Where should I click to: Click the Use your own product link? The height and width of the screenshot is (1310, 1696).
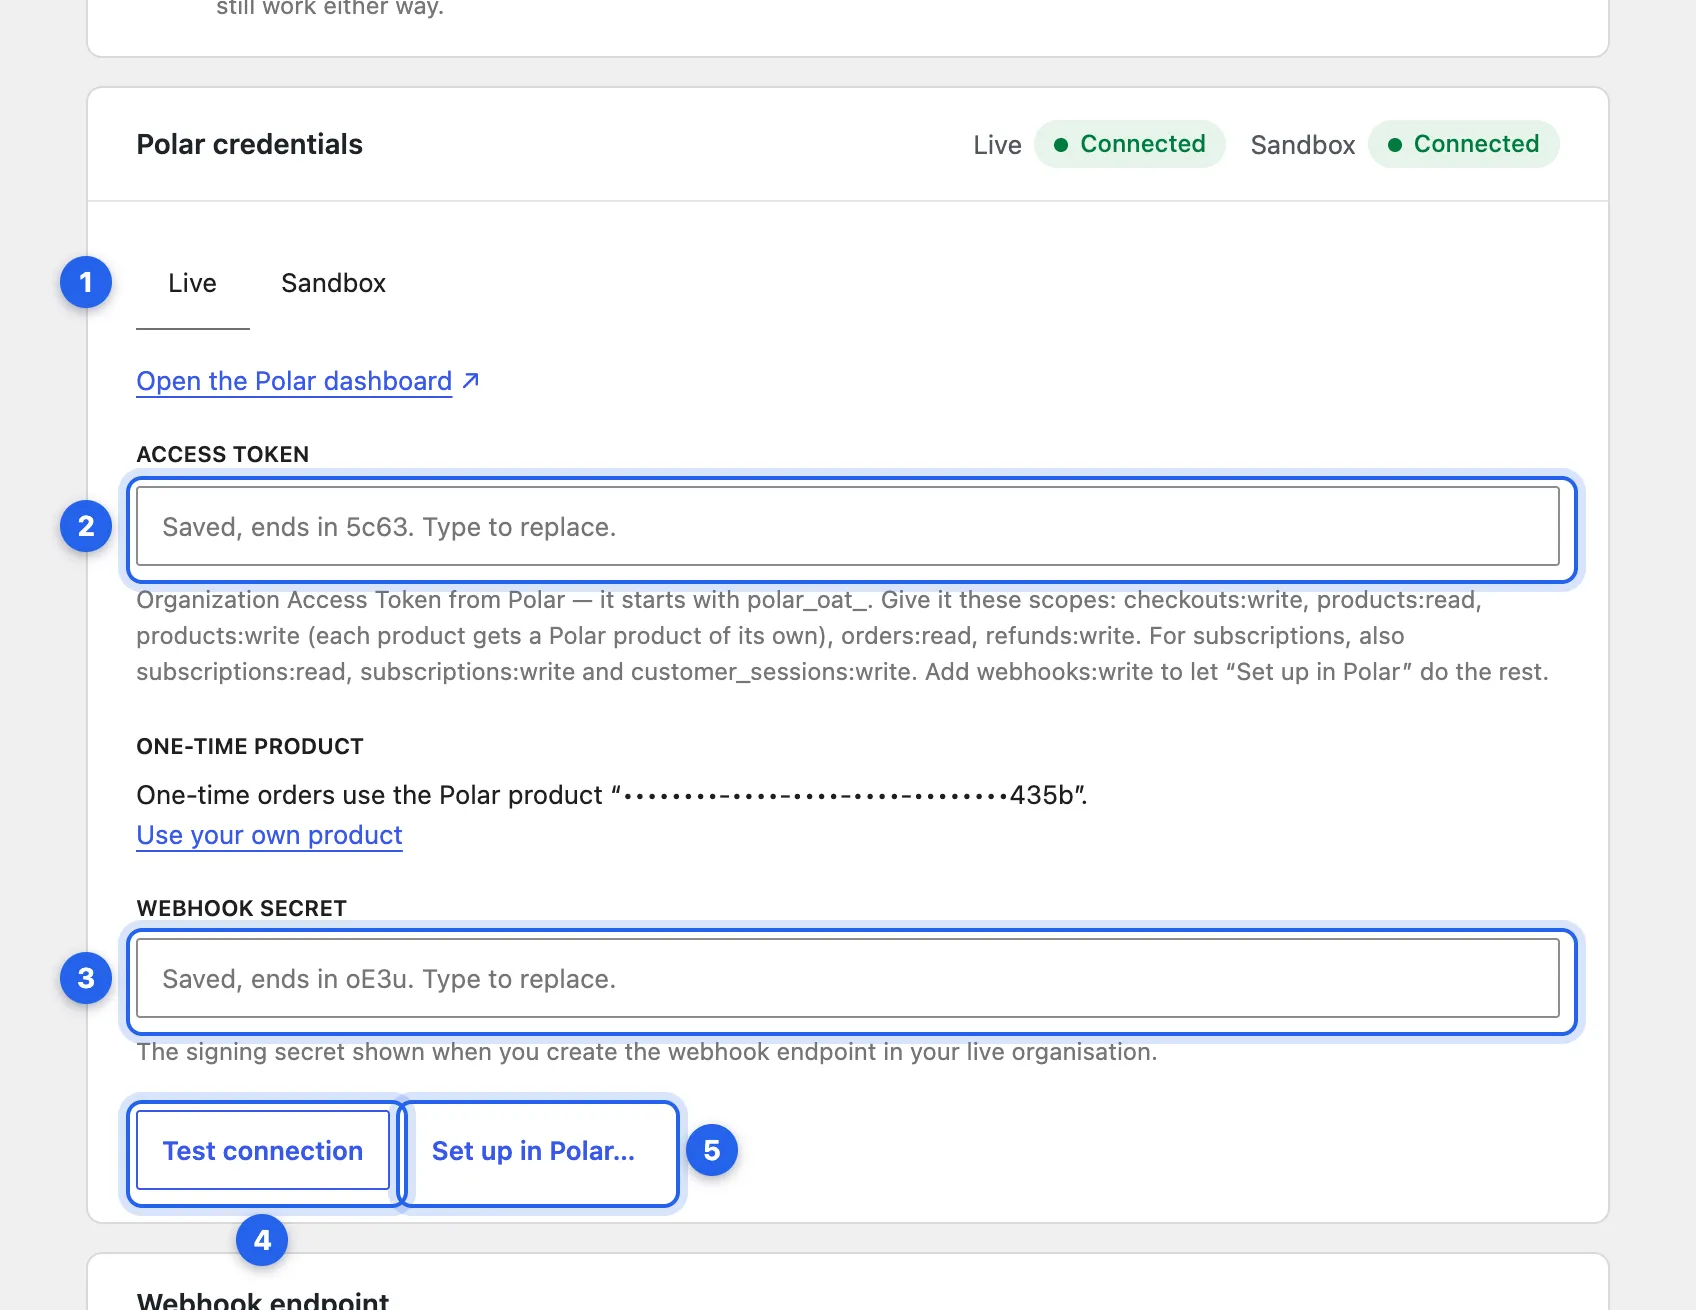click(x=269, y=835)
